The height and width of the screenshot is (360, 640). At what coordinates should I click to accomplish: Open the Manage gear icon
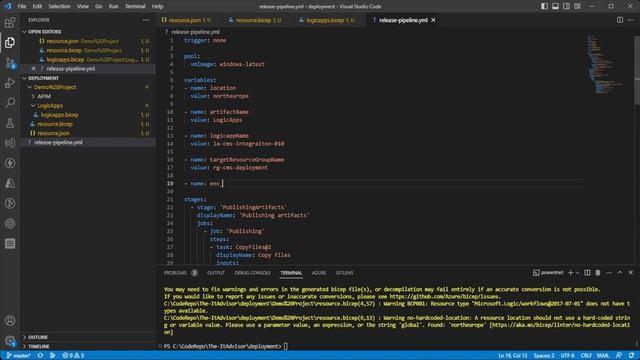pos(10,340)
